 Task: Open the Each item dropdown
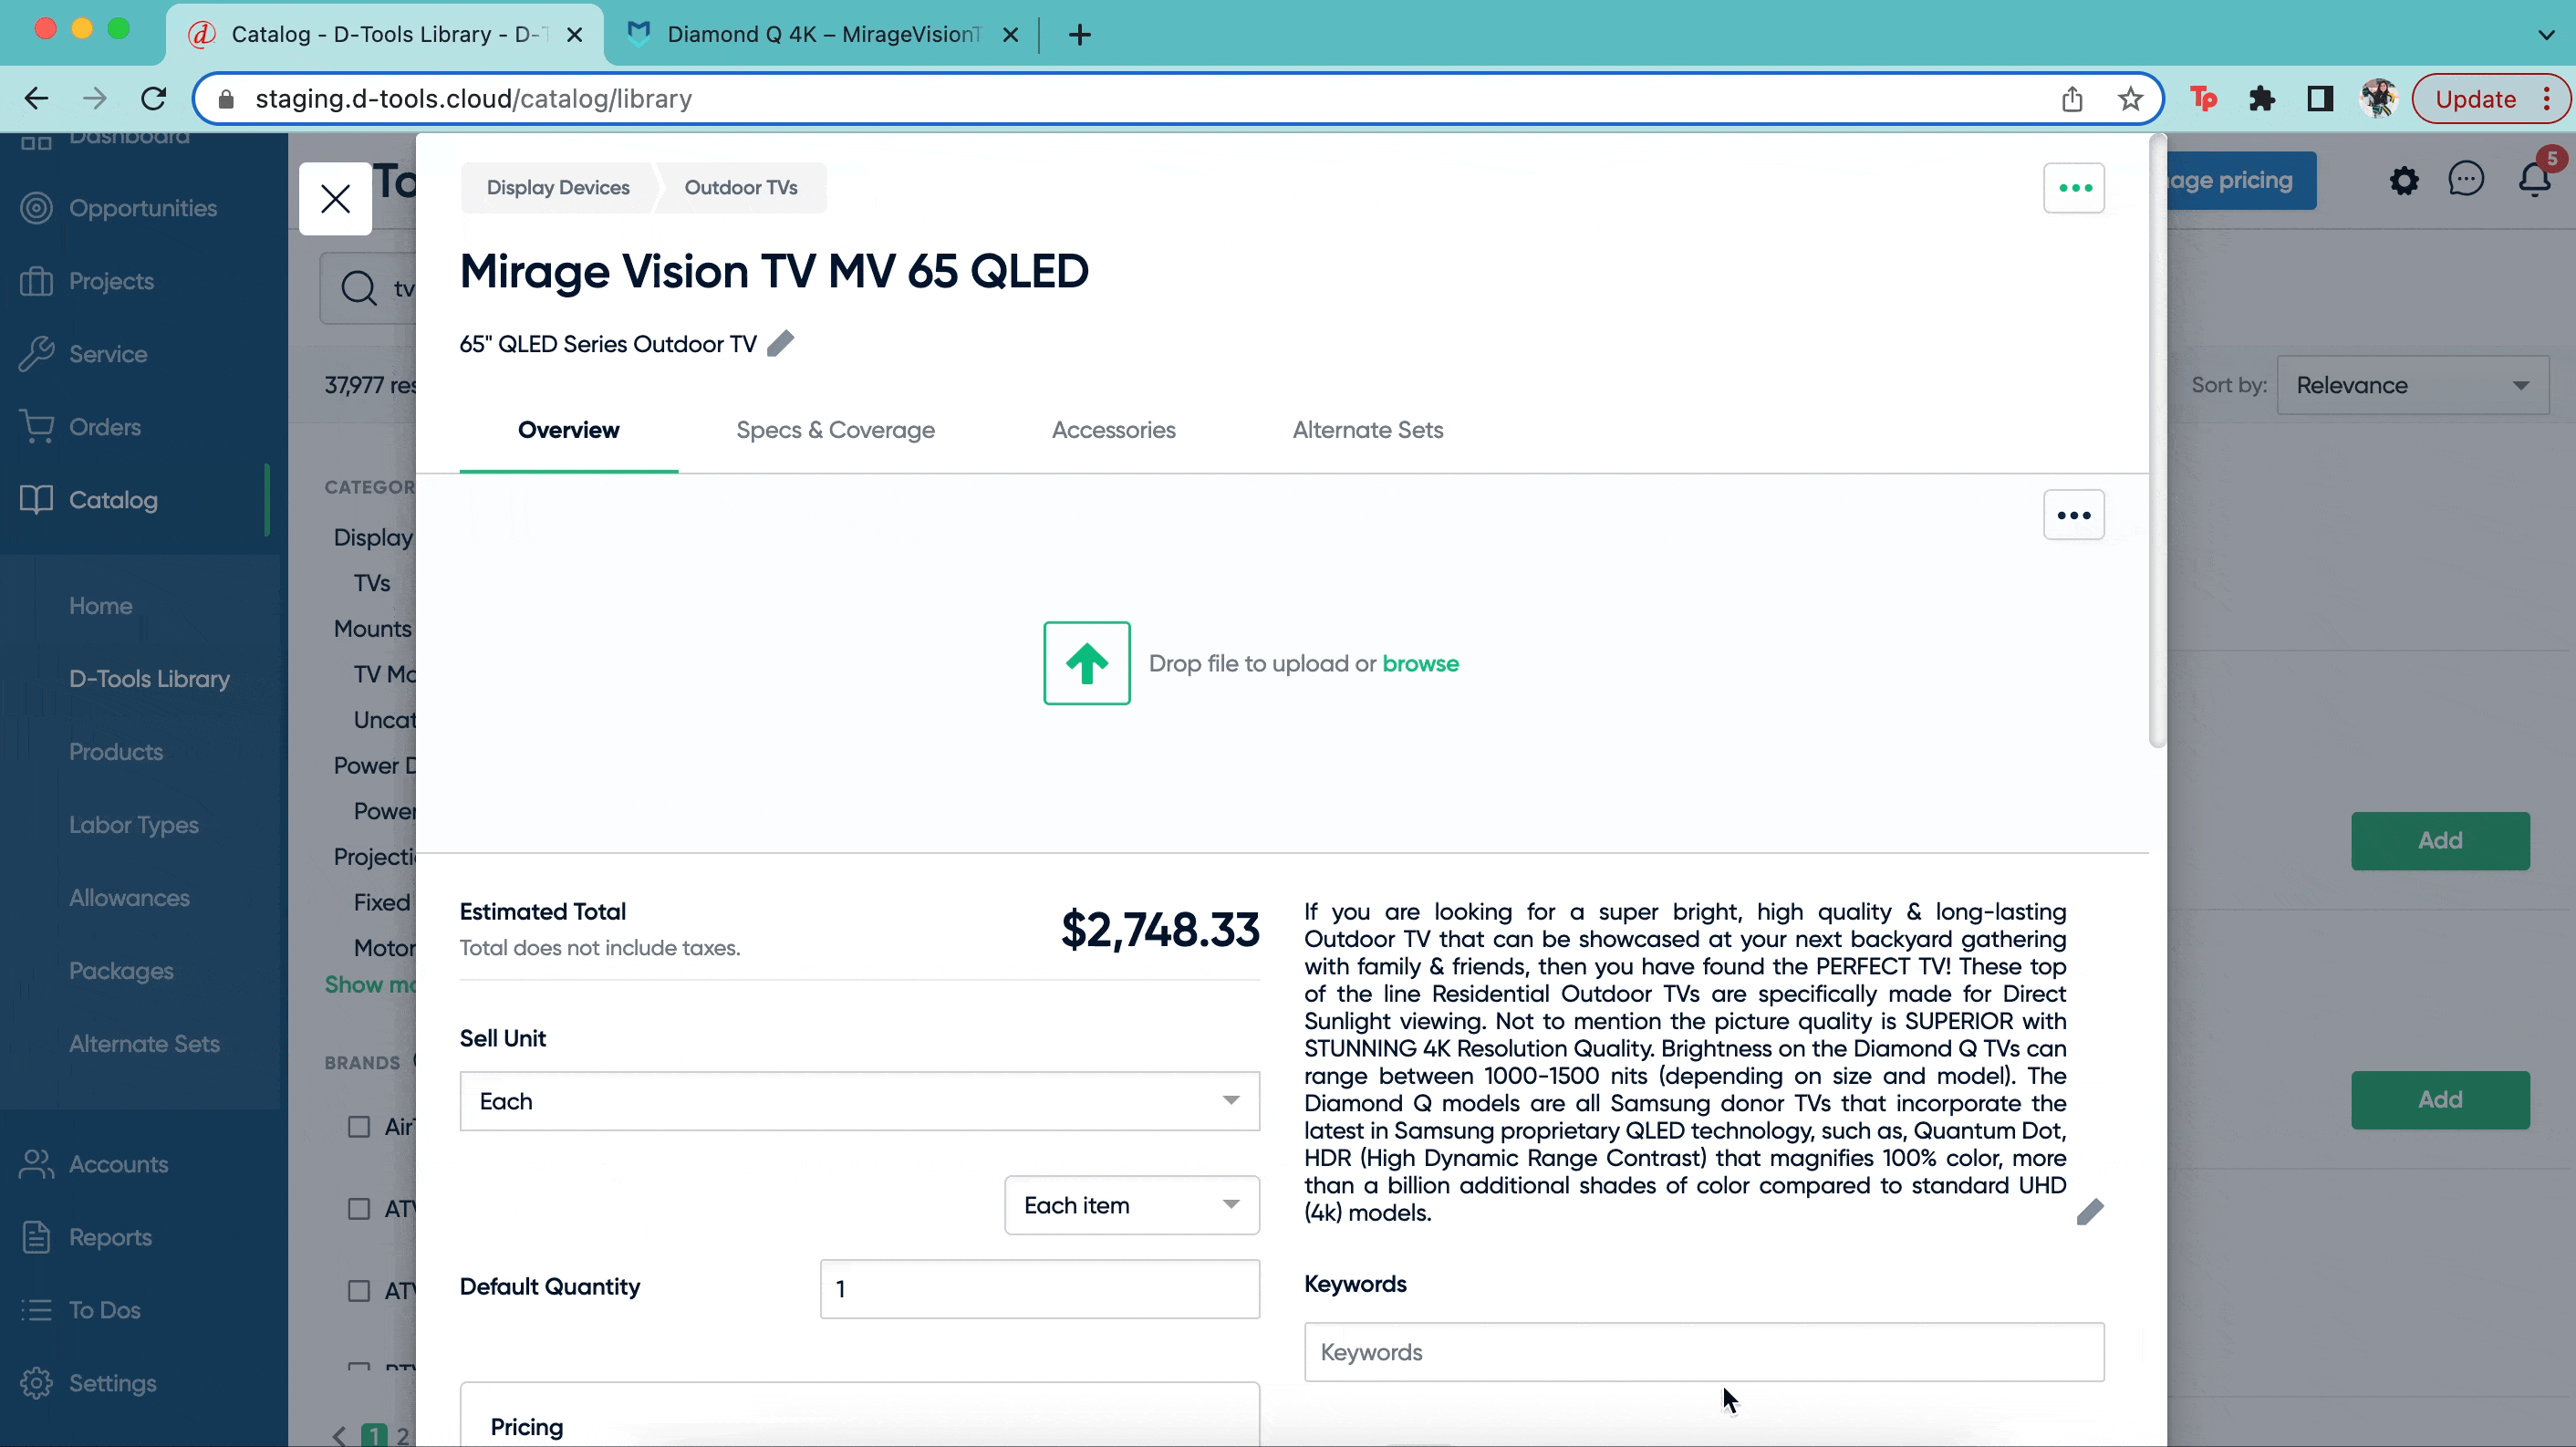1131,1205
